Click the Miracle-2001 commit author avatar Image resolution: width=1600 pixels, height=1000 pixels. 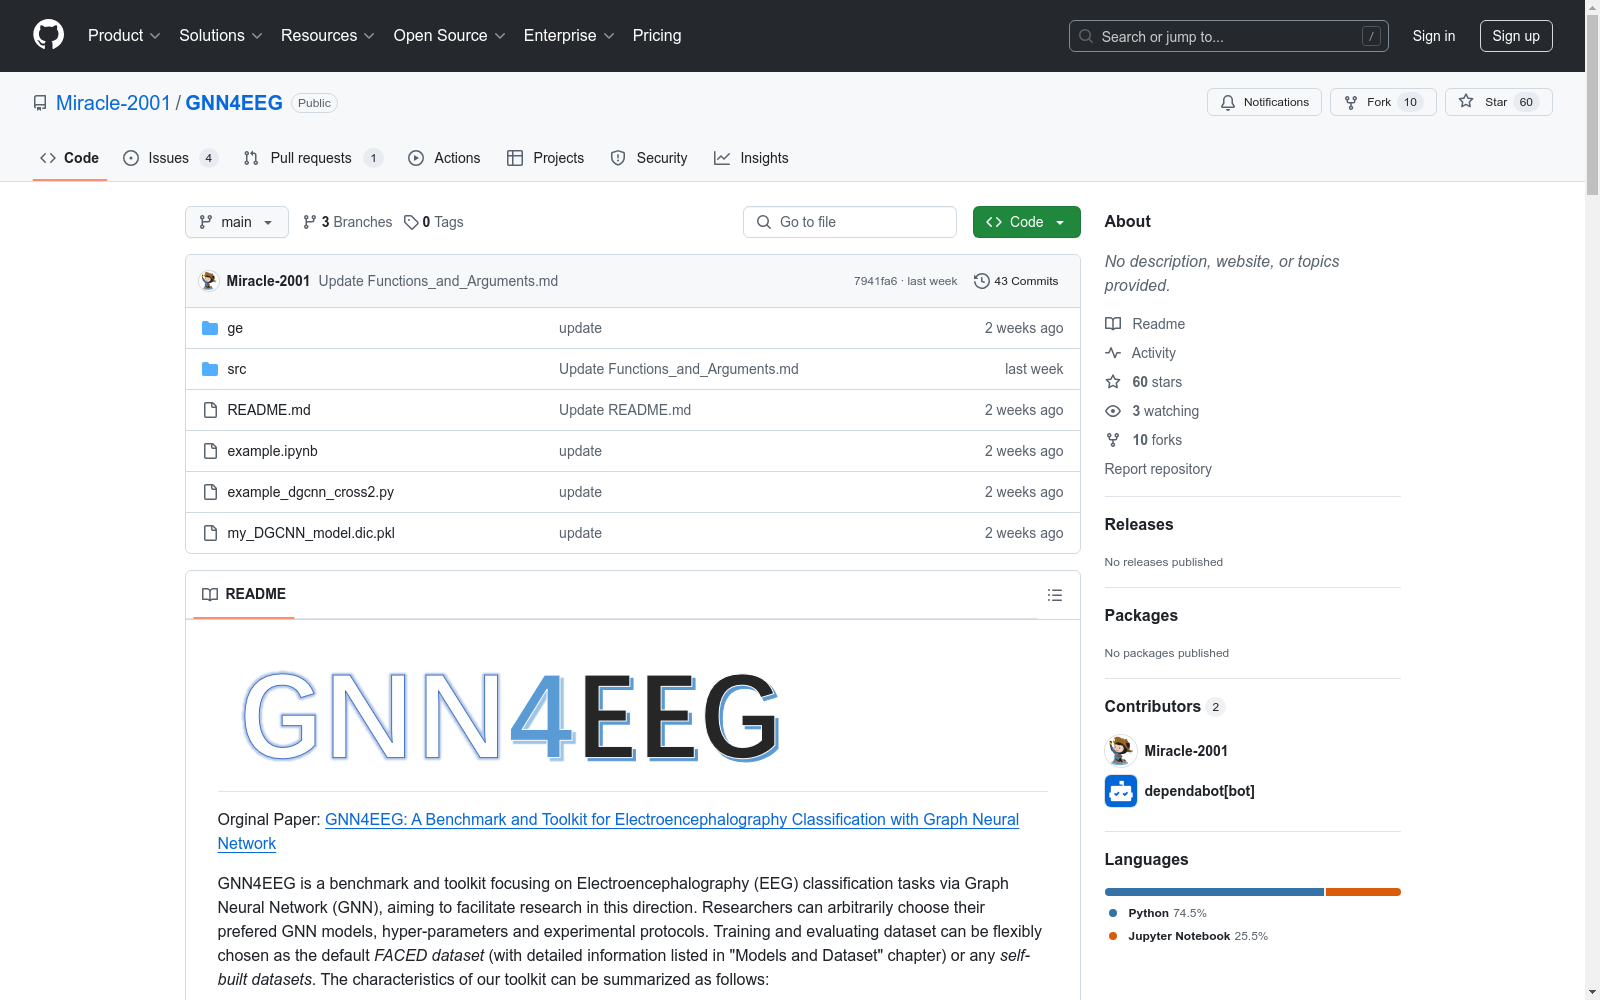point(209,281)
